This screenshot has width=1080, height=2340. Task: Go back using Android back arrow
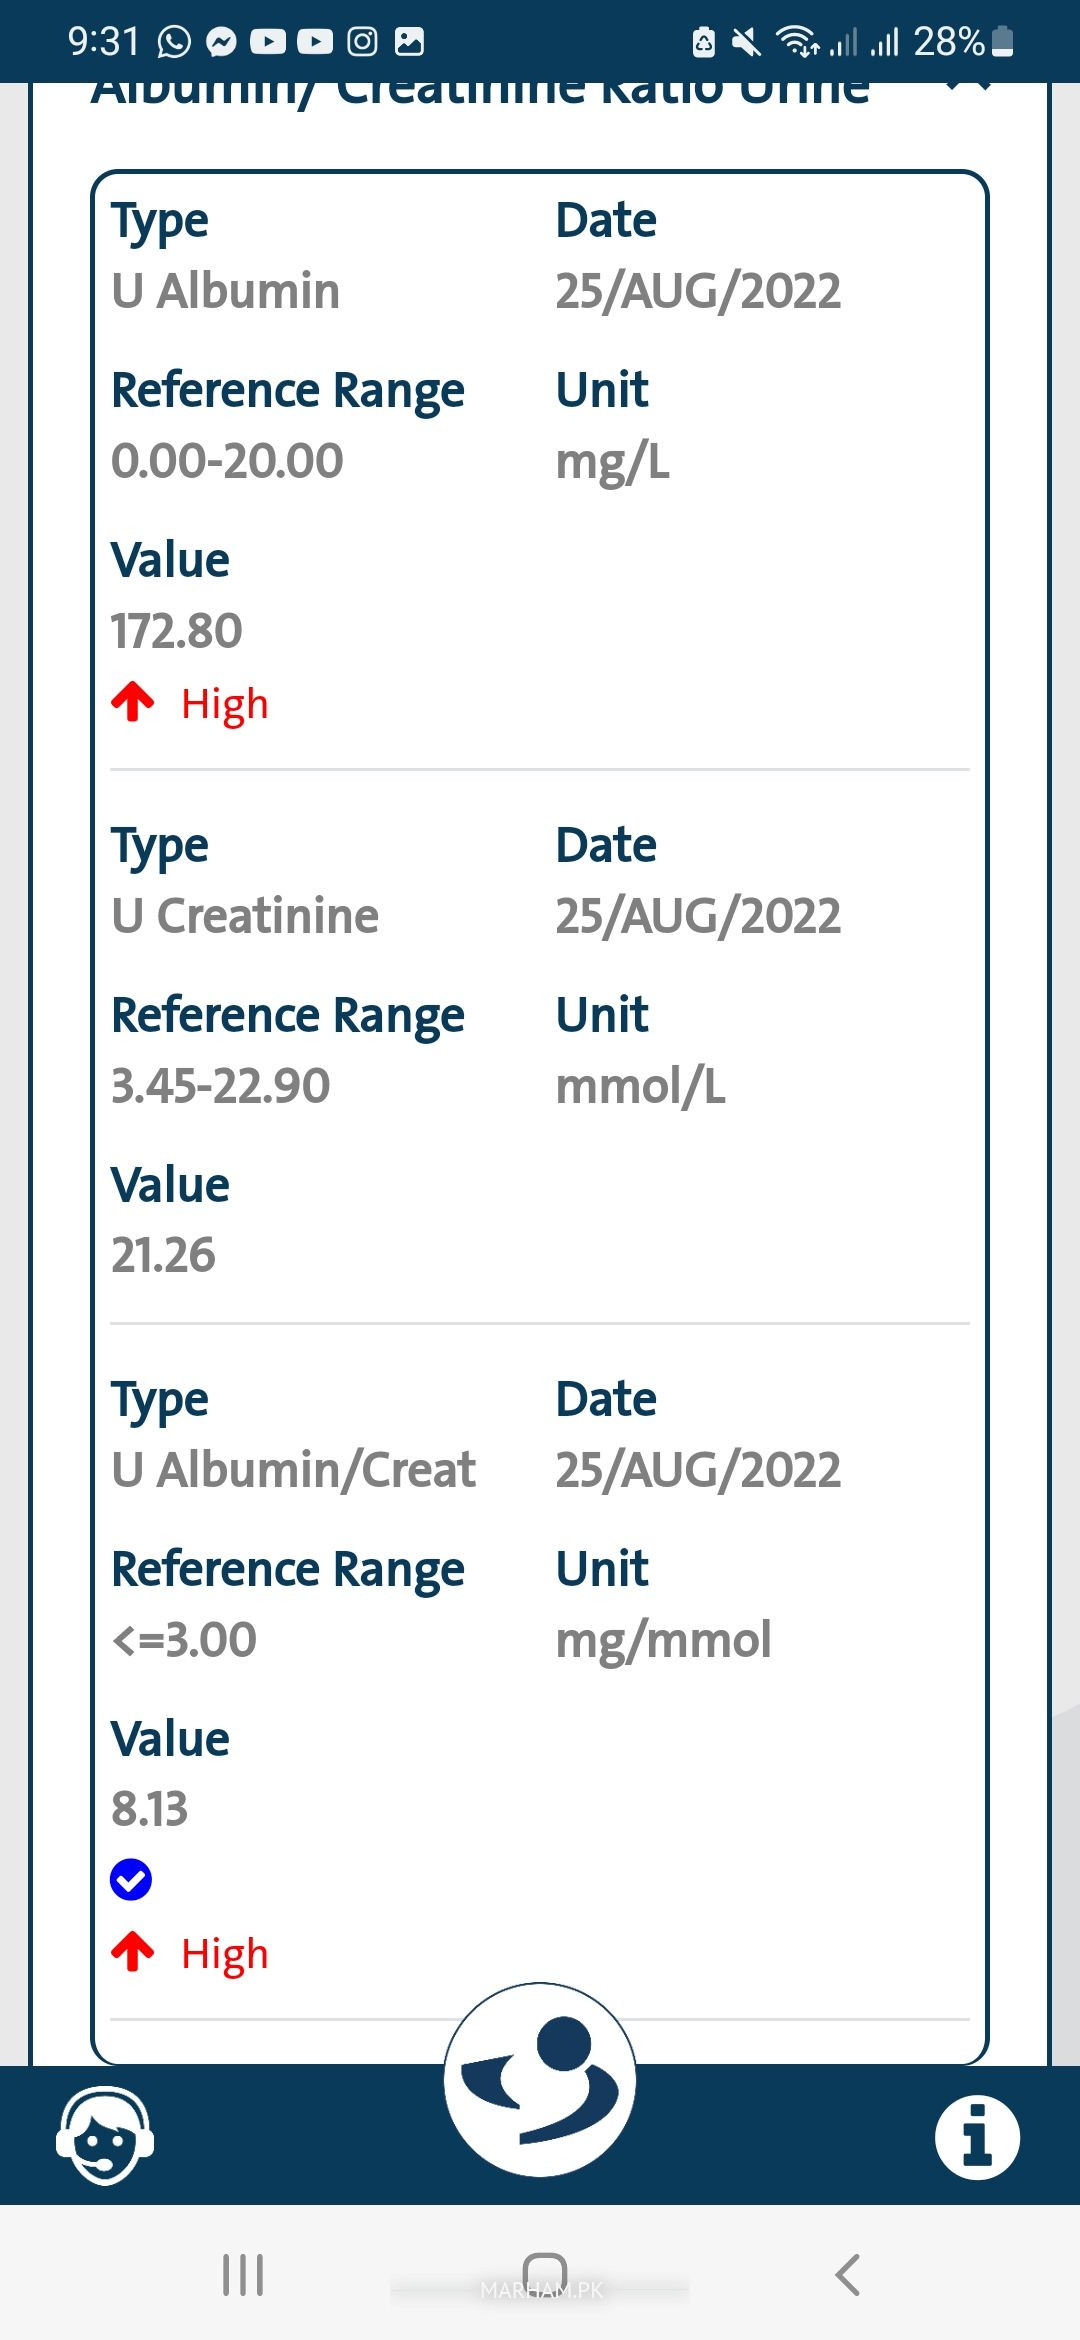tap(847, 2275)
